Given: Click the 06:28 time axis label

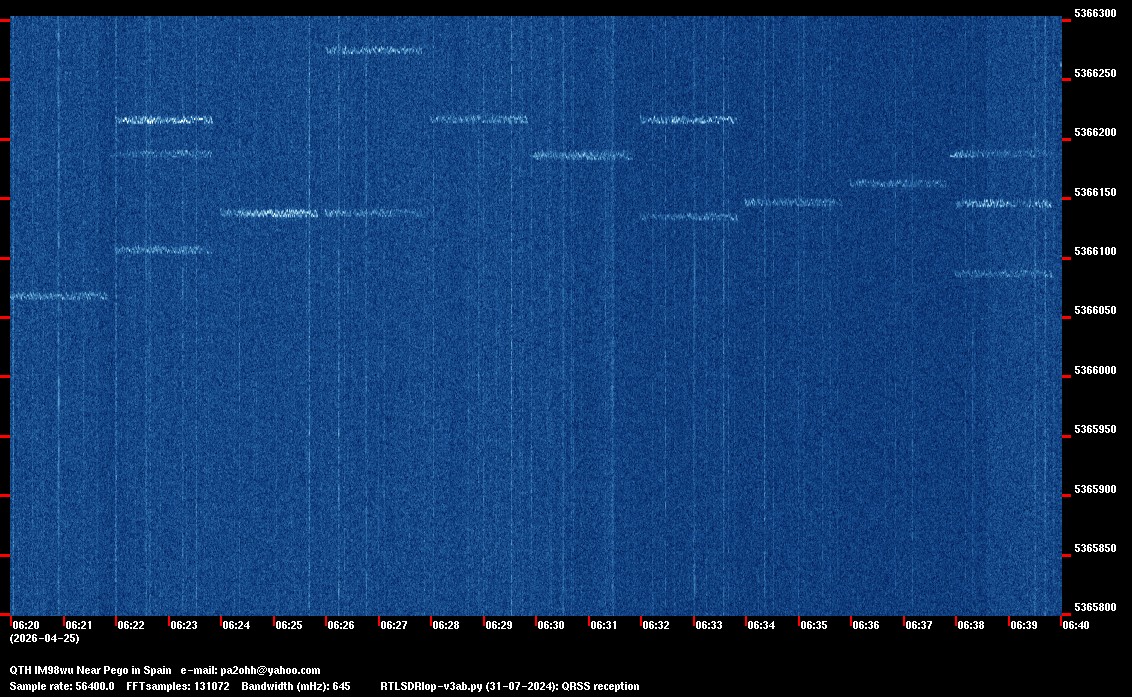Looking at the screenshot, I should [x=446, y=625].
